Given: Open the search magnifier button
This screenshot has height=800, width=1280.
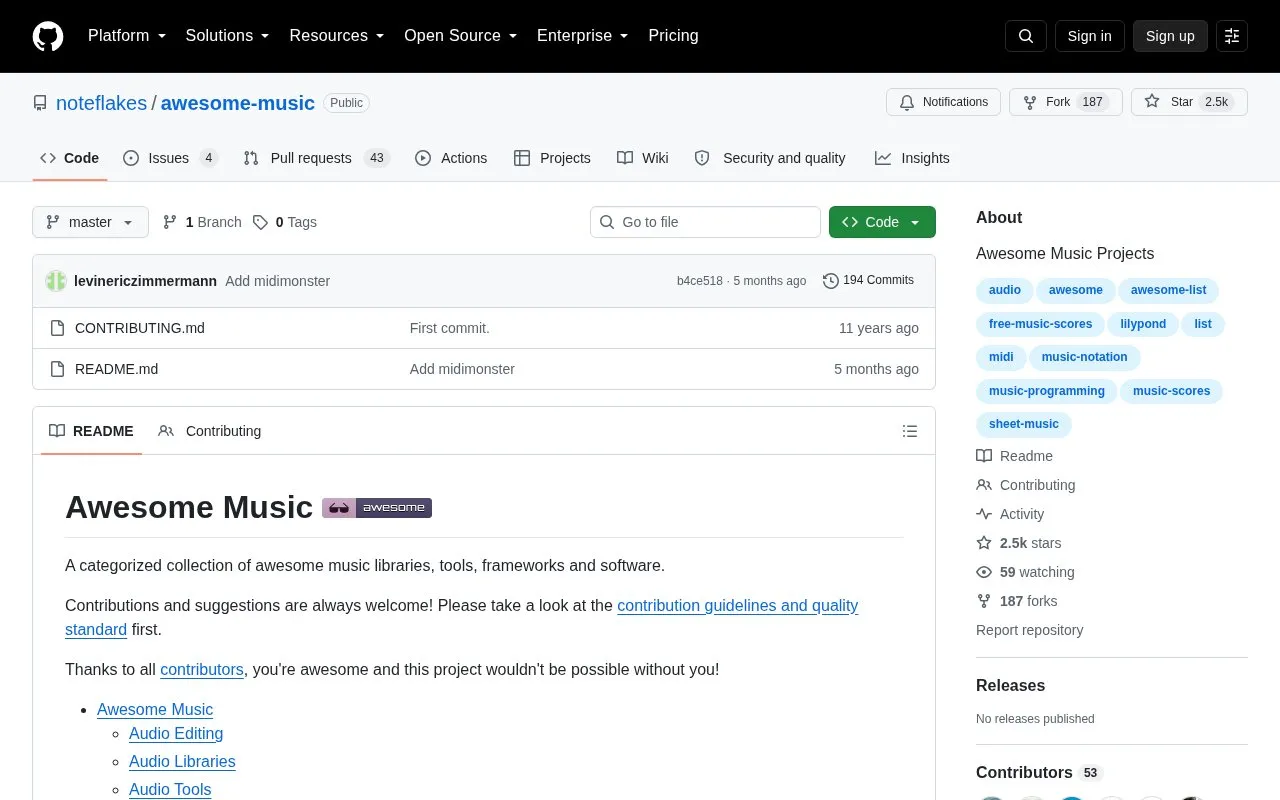Looking at the screenshot, I should click(1026, 36).
